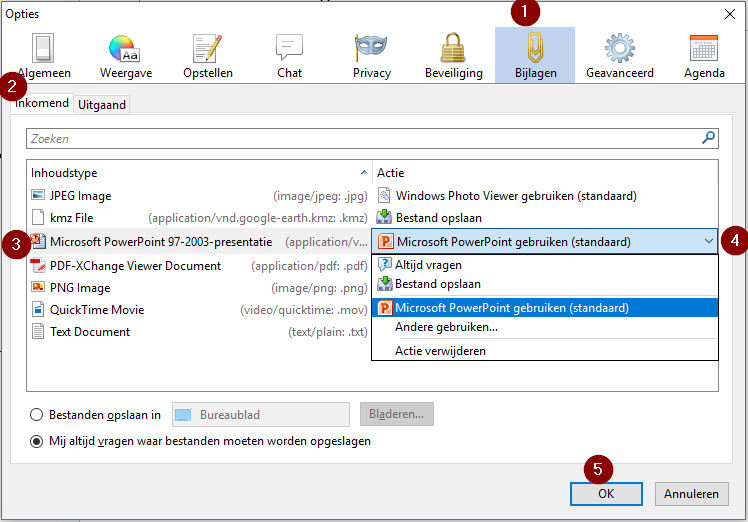The height and width of the screenshot is (522, 748).
Task: Click the Bladeren... button
Action: point(396,414)
